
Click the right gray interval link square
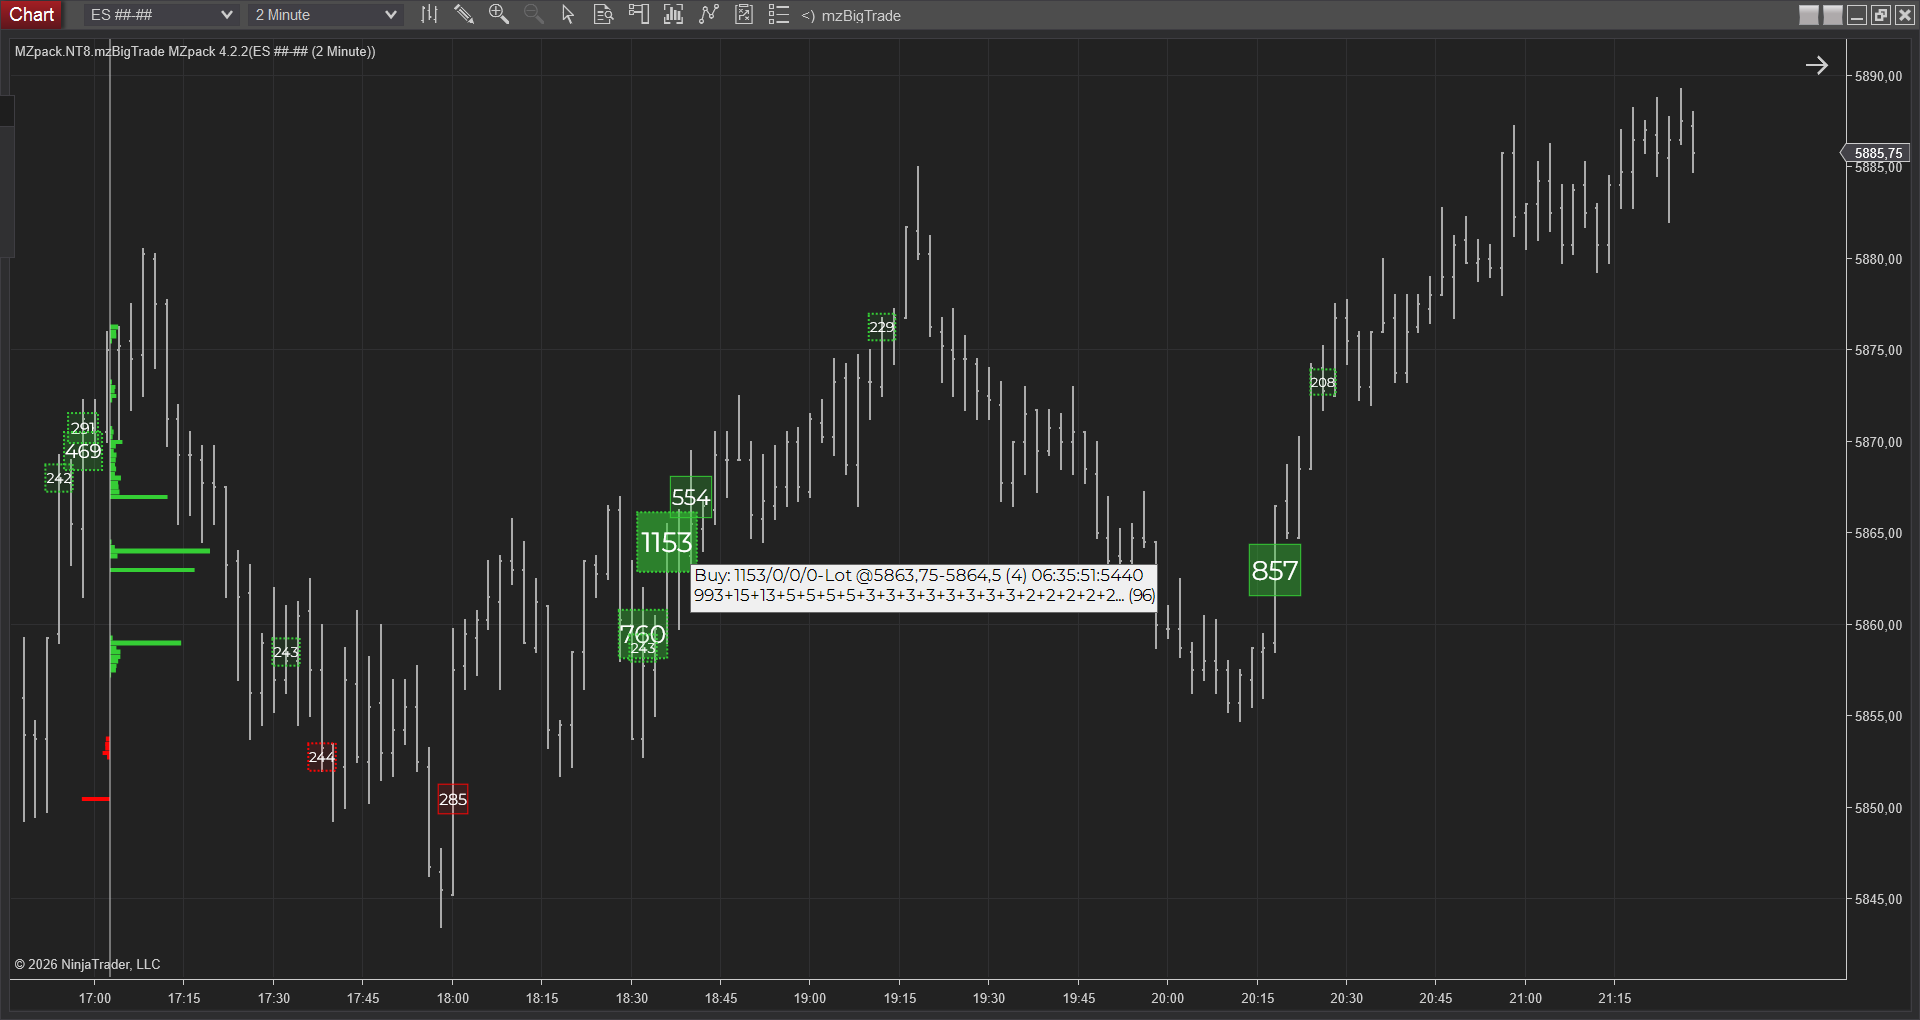[x=1833, y=15]
